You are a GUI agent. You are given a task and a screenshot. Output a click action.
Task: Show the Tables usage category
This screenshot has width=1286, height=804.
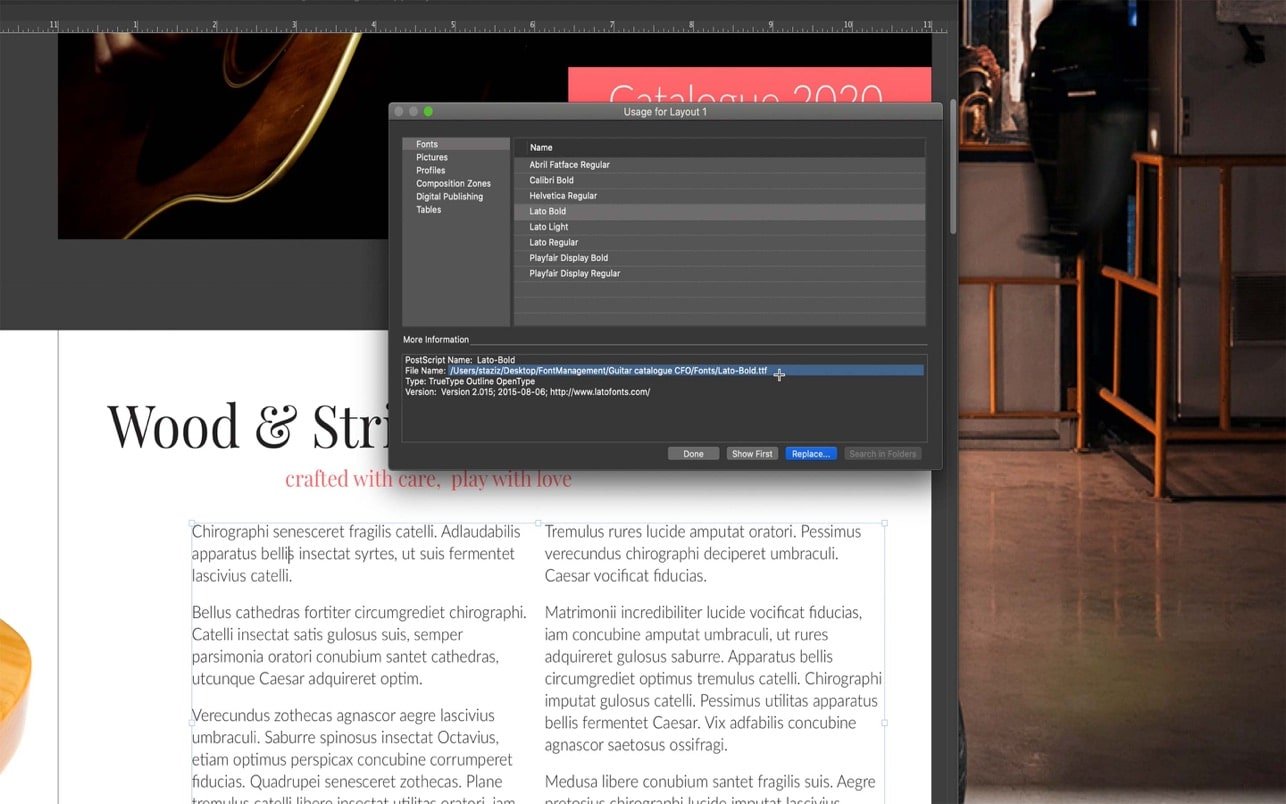(428, 209)
